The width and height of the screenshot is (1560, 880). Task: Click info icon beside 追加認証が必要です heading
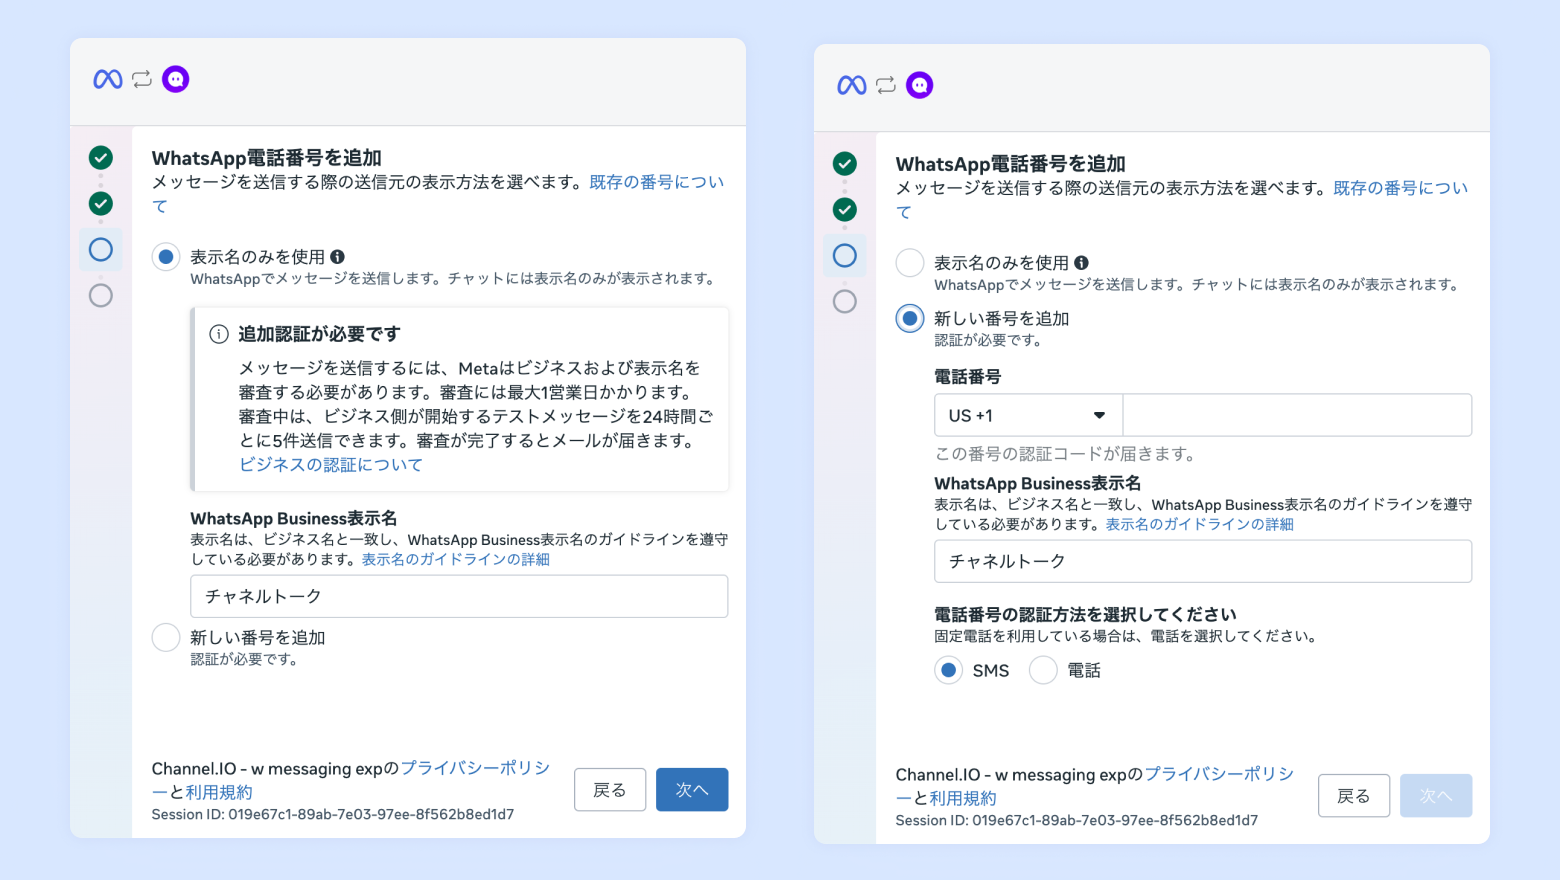coord(218,334)
